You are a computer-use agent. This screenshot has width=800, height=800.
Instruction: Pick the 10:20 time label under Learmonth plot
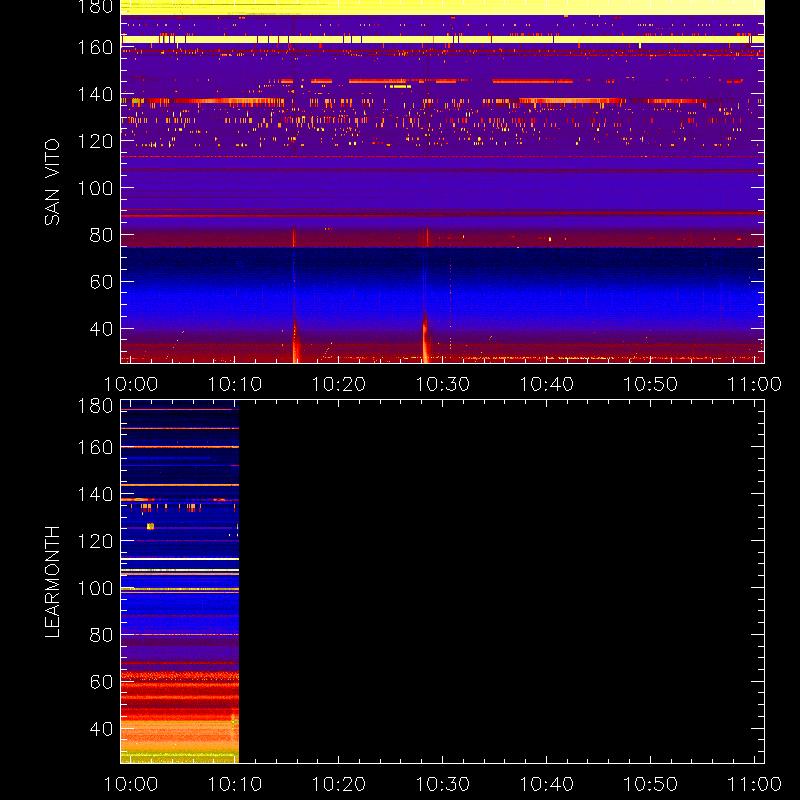339,784
